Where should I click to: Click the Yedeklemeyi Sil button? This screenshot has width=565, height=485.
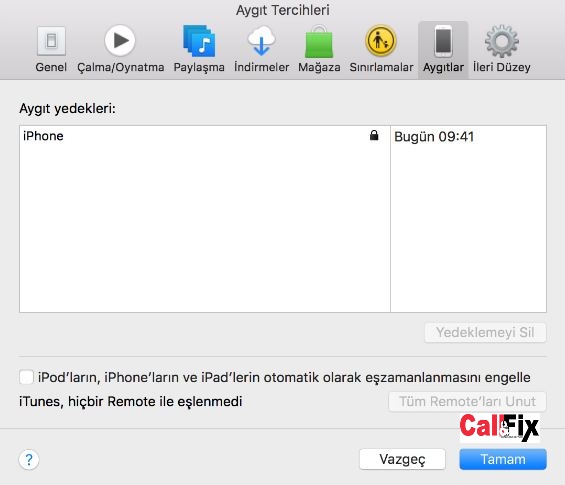(485, 333)
